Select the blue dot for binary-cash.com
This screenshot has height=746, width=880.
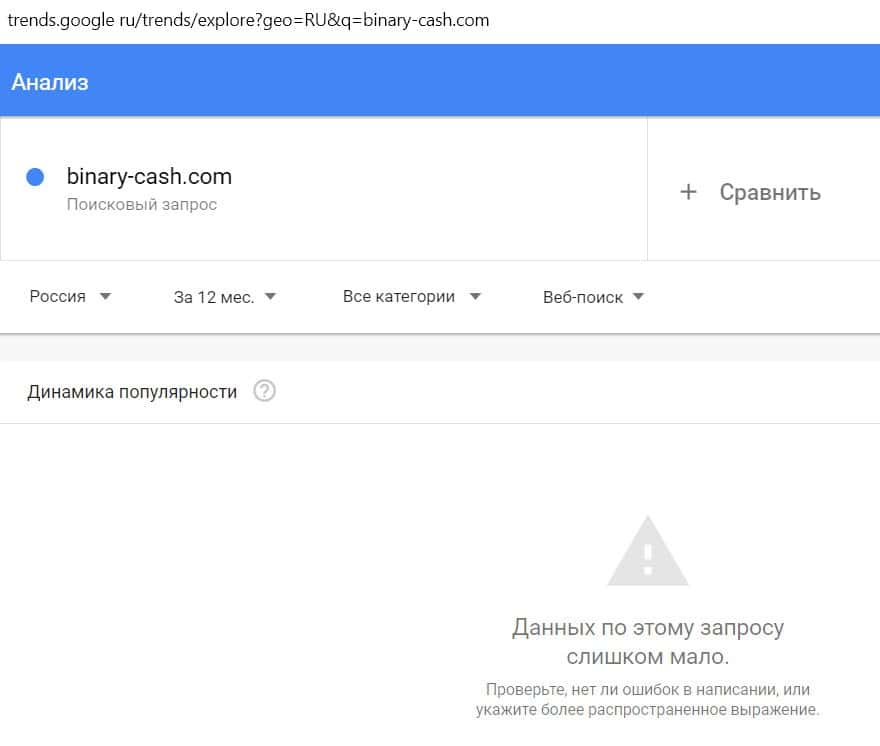pyautogui.click(x=35, y=177)
